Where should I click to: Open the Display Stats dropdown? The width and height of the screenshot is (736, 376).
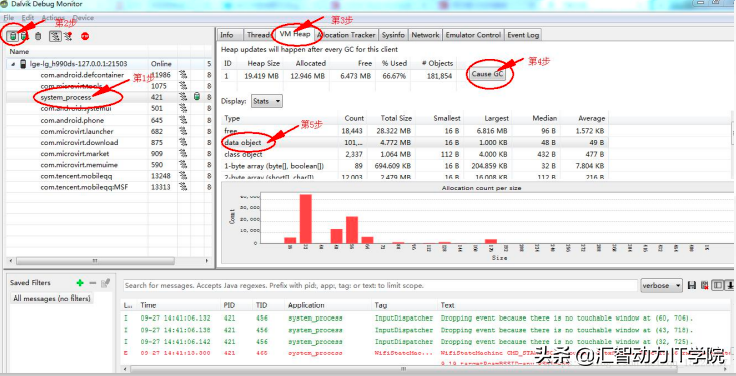(267, 101)
